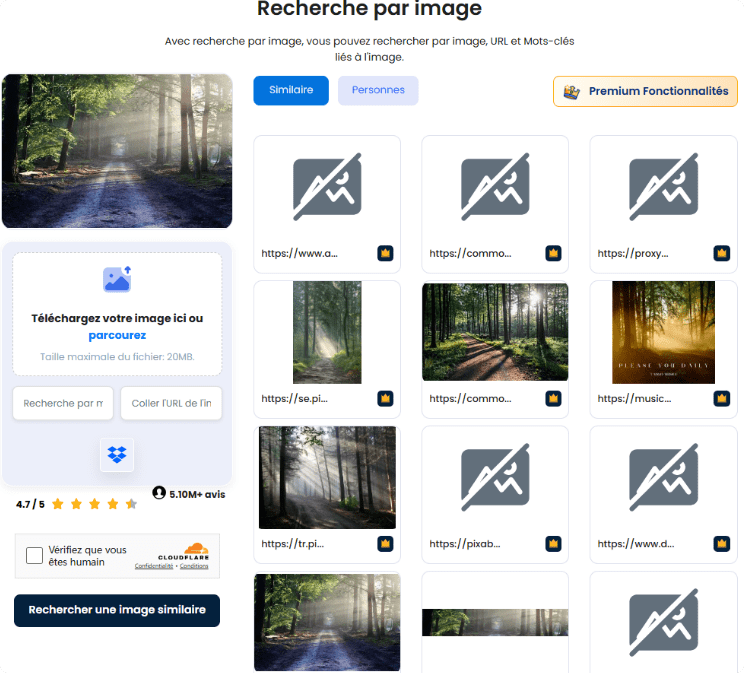The image size is (744, 673).
Task: Click the Coller l'URL de l'image field
Action: coord(171,403)
